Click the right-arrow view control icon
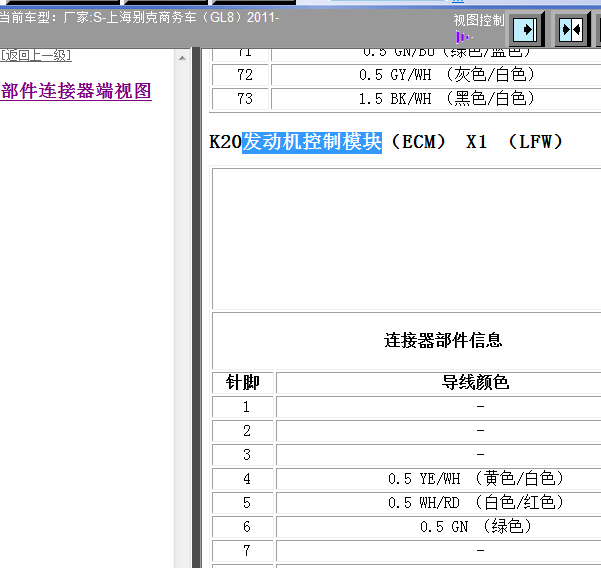Viewport: 601px width, 568px height. coord(527,30)
